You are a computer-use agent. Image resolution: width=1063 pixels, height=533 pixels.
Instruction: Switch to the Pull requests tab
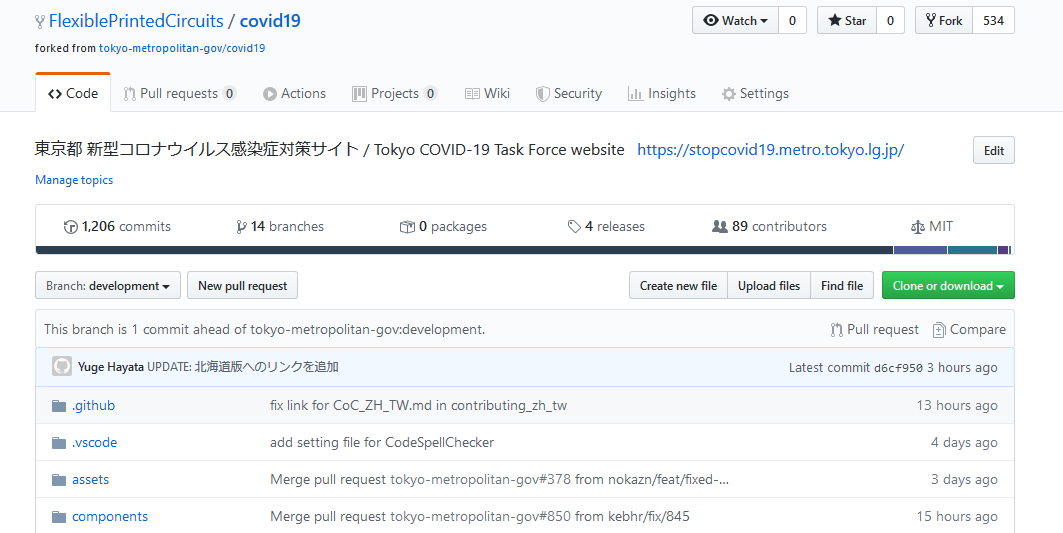179,94
